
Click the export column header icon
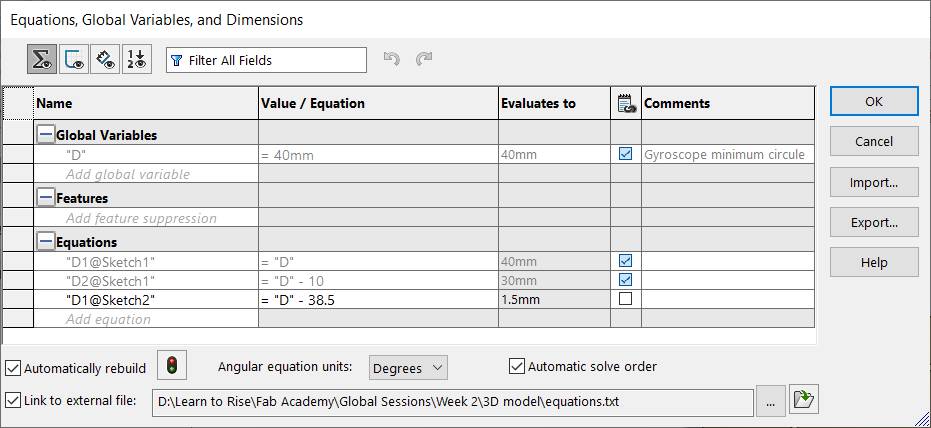(626, 103)
